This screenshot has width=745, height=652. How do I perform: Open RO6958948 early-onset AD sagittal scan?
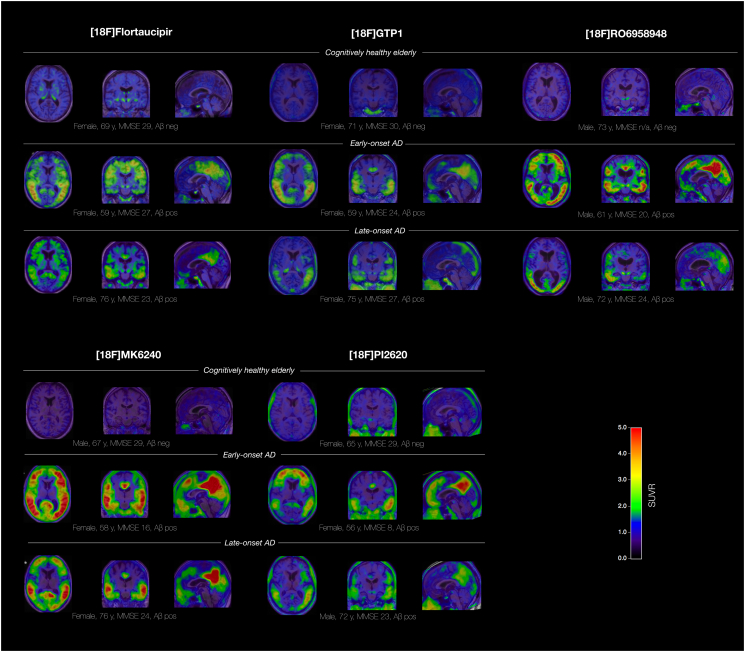(x=704, y=179)
